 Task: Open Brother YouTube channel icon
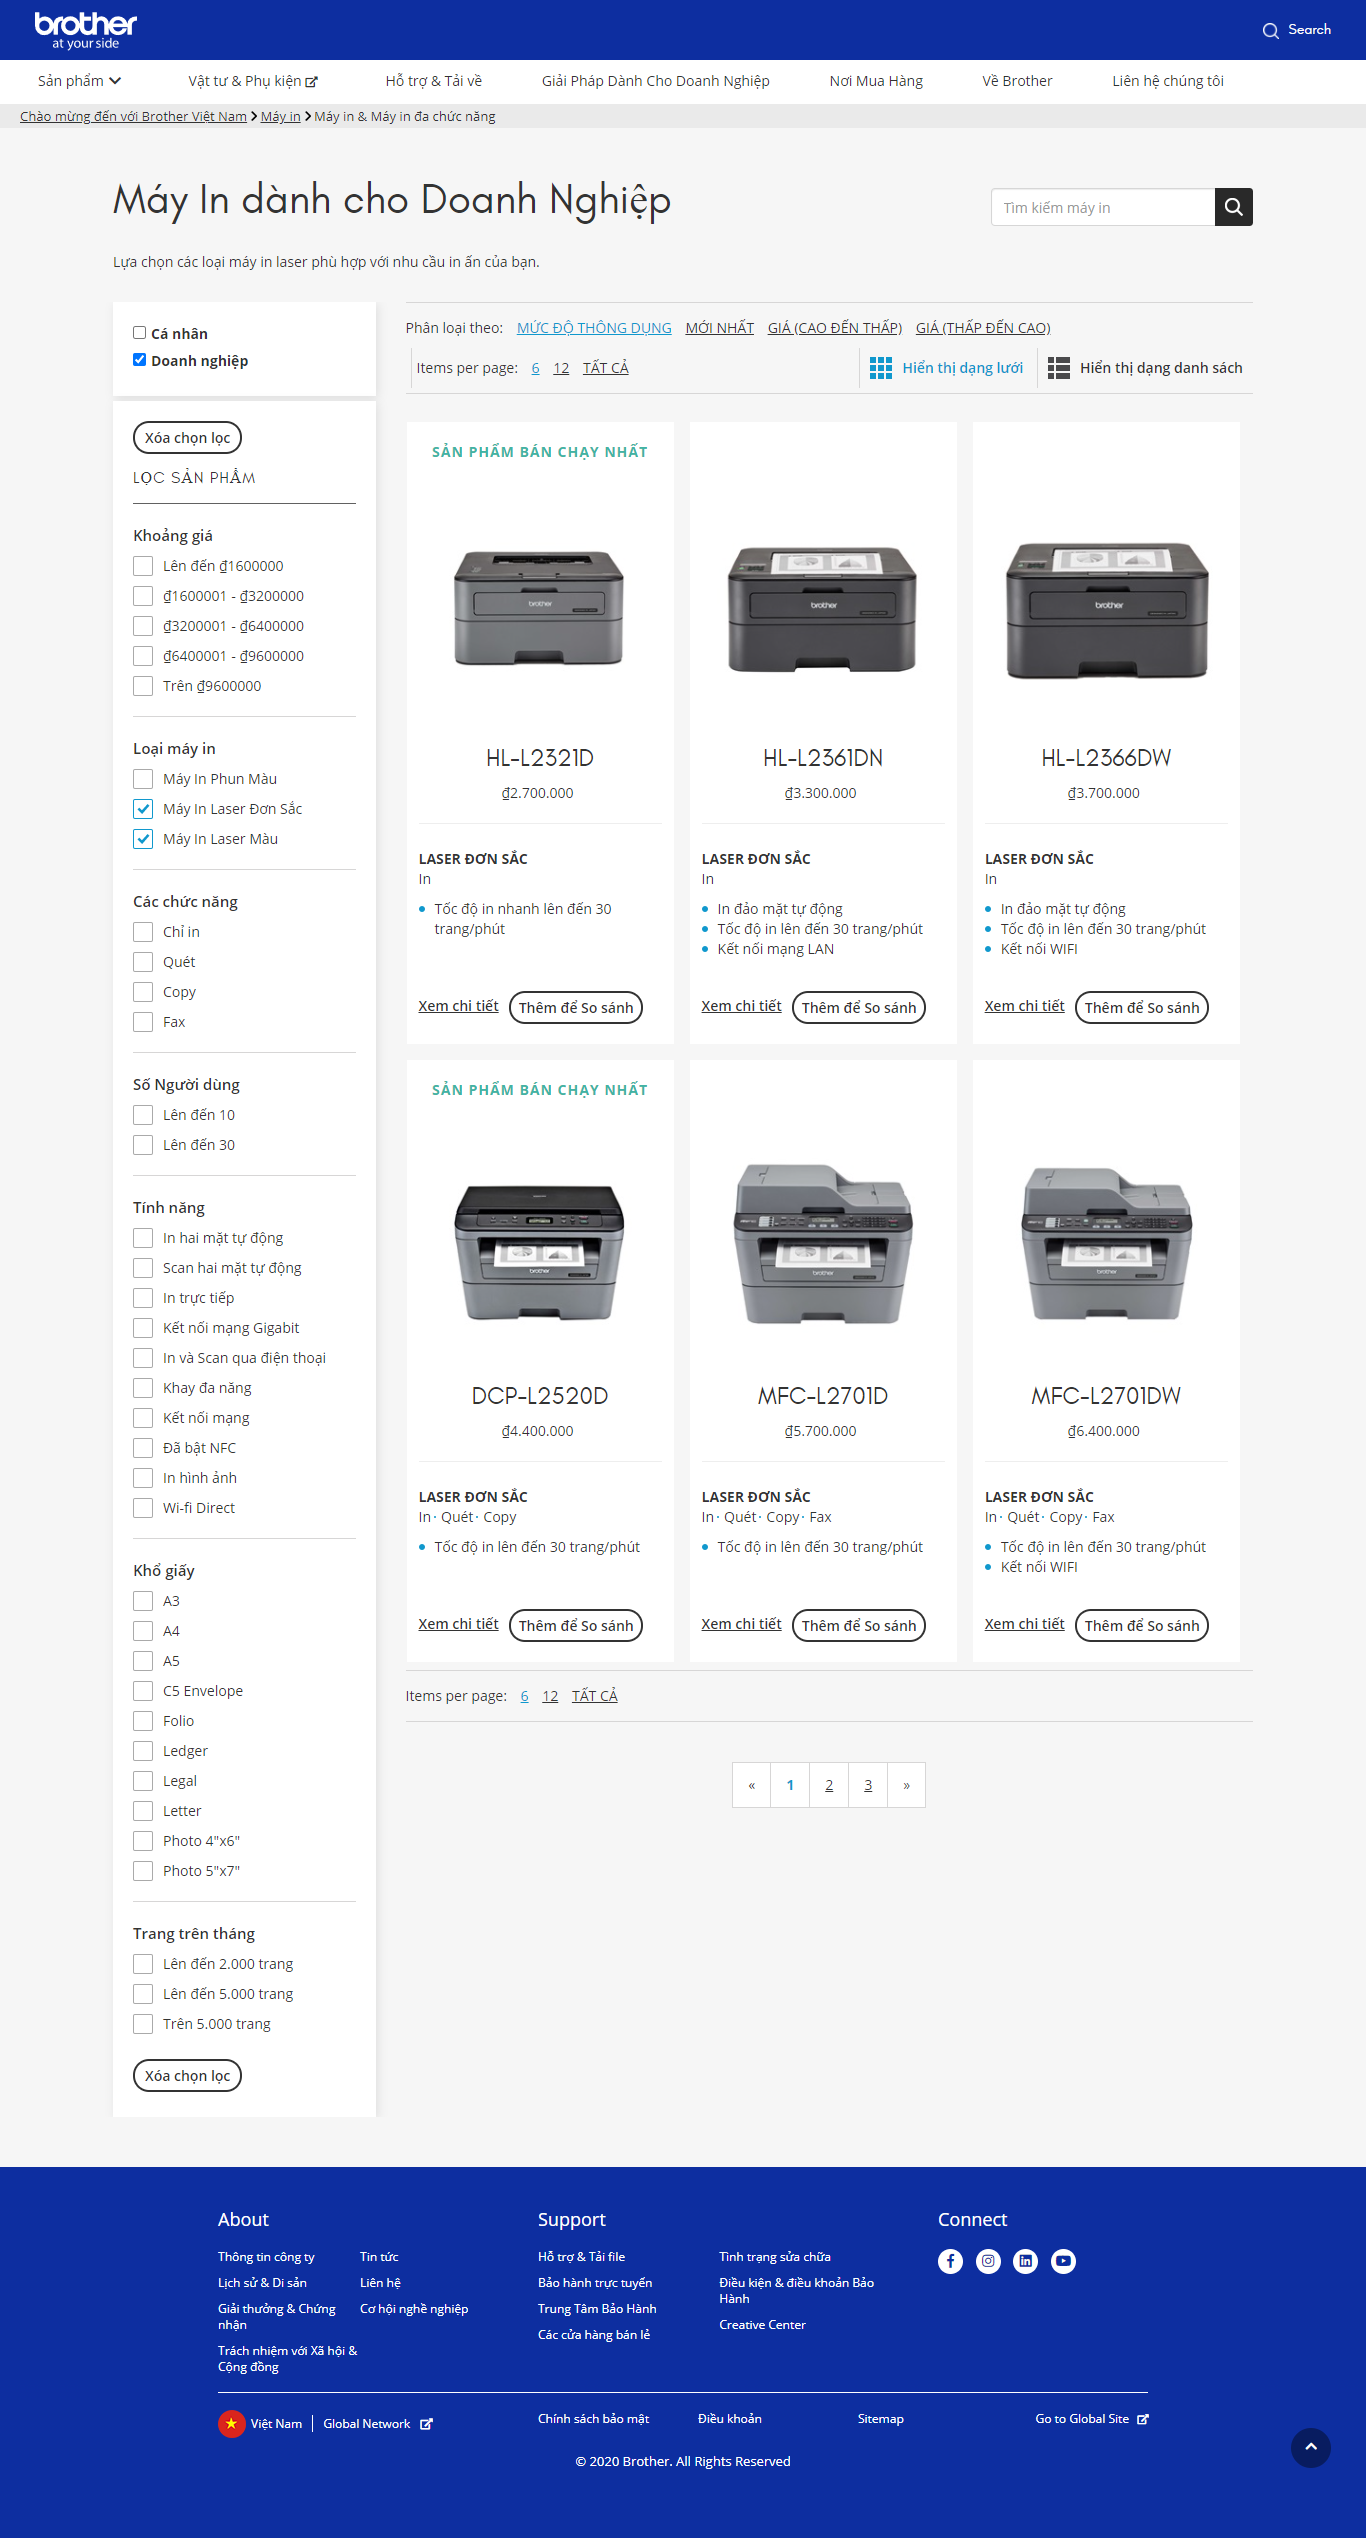pos(1063,2261)
